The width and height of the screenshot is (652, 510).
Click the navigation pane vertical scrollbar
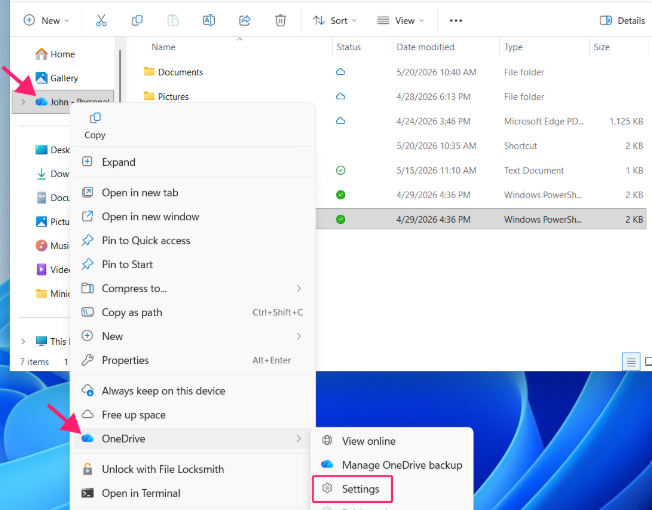coord(120,75)
